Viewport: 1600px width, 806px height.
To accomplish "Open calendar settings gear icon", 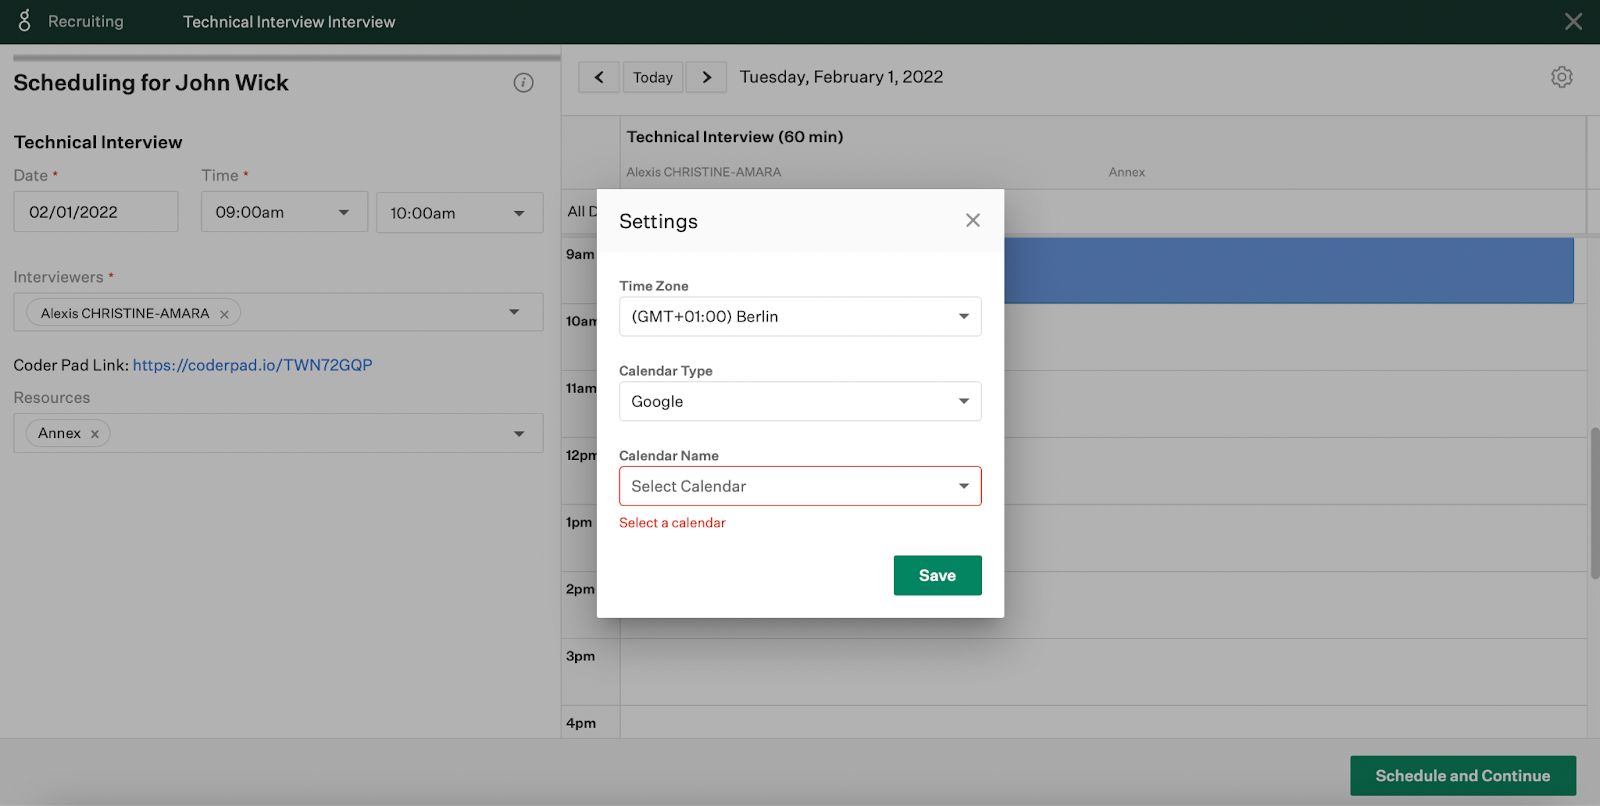I will tap(1562, 77).
